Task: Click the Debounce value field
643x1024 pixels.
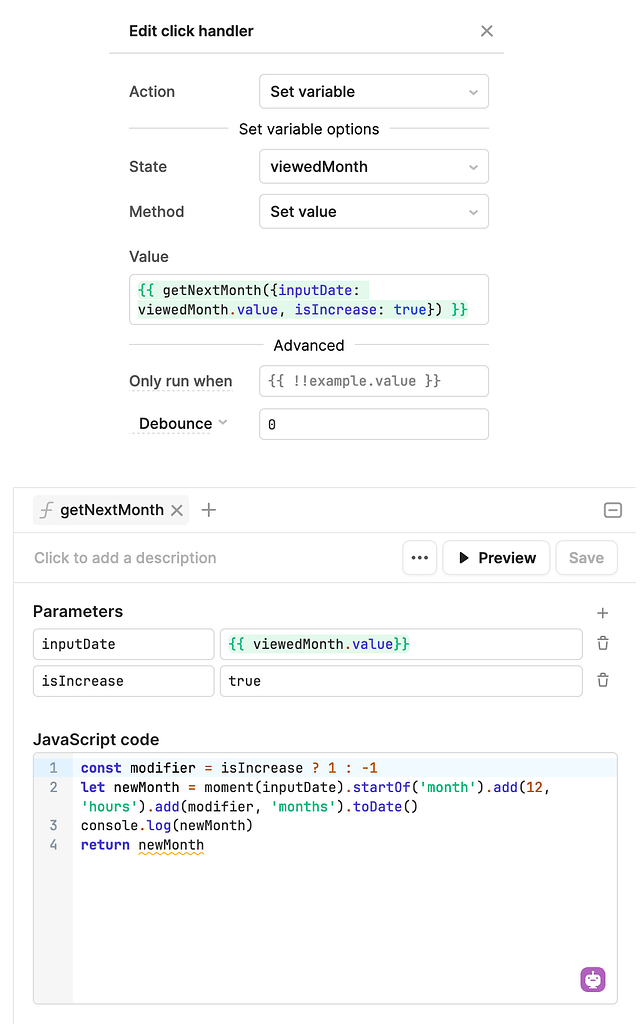Action: click(374, 424)
